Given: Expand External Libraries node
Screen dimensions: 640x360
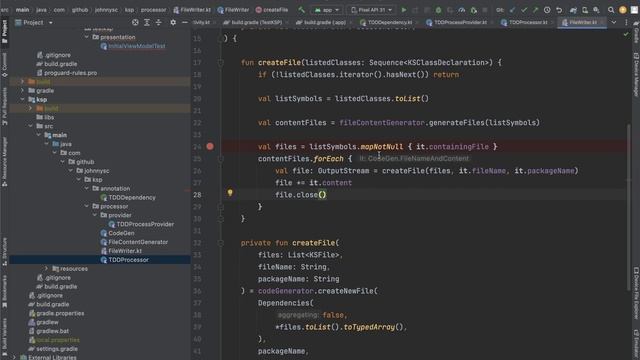Looking at the screenshot, I should [14, 358].
